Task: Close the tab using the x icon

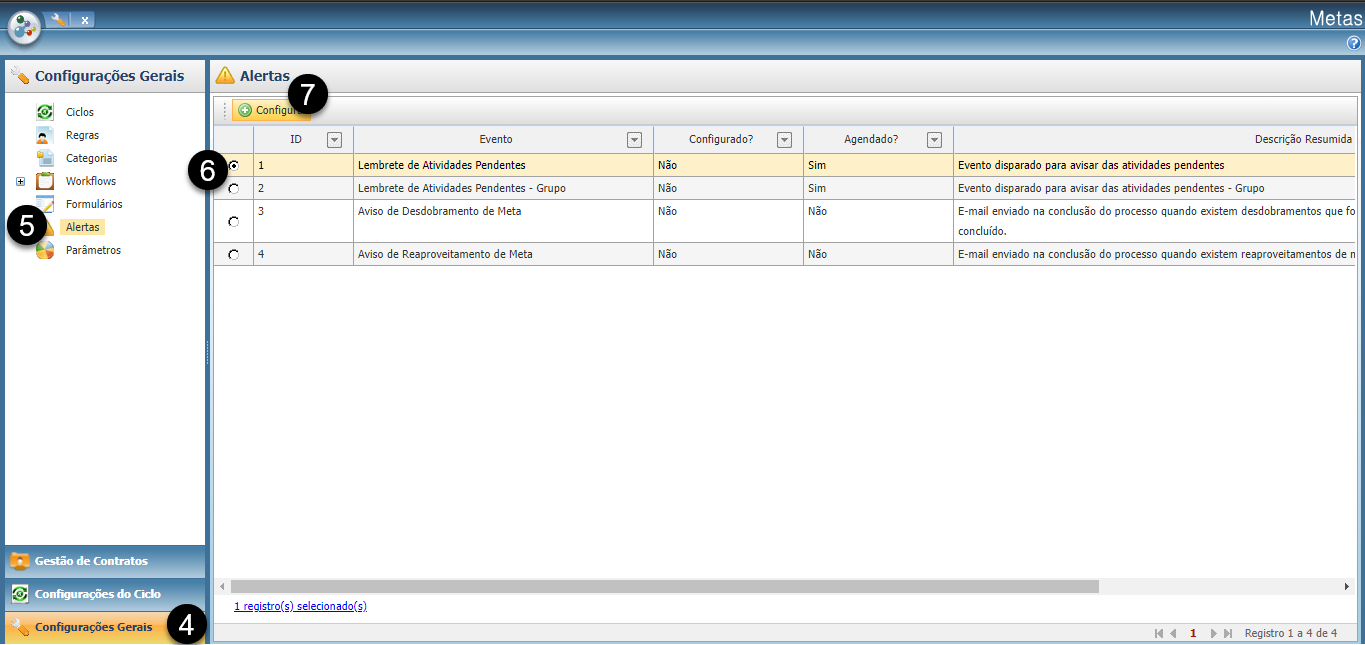Action: (x=85, y=20)
